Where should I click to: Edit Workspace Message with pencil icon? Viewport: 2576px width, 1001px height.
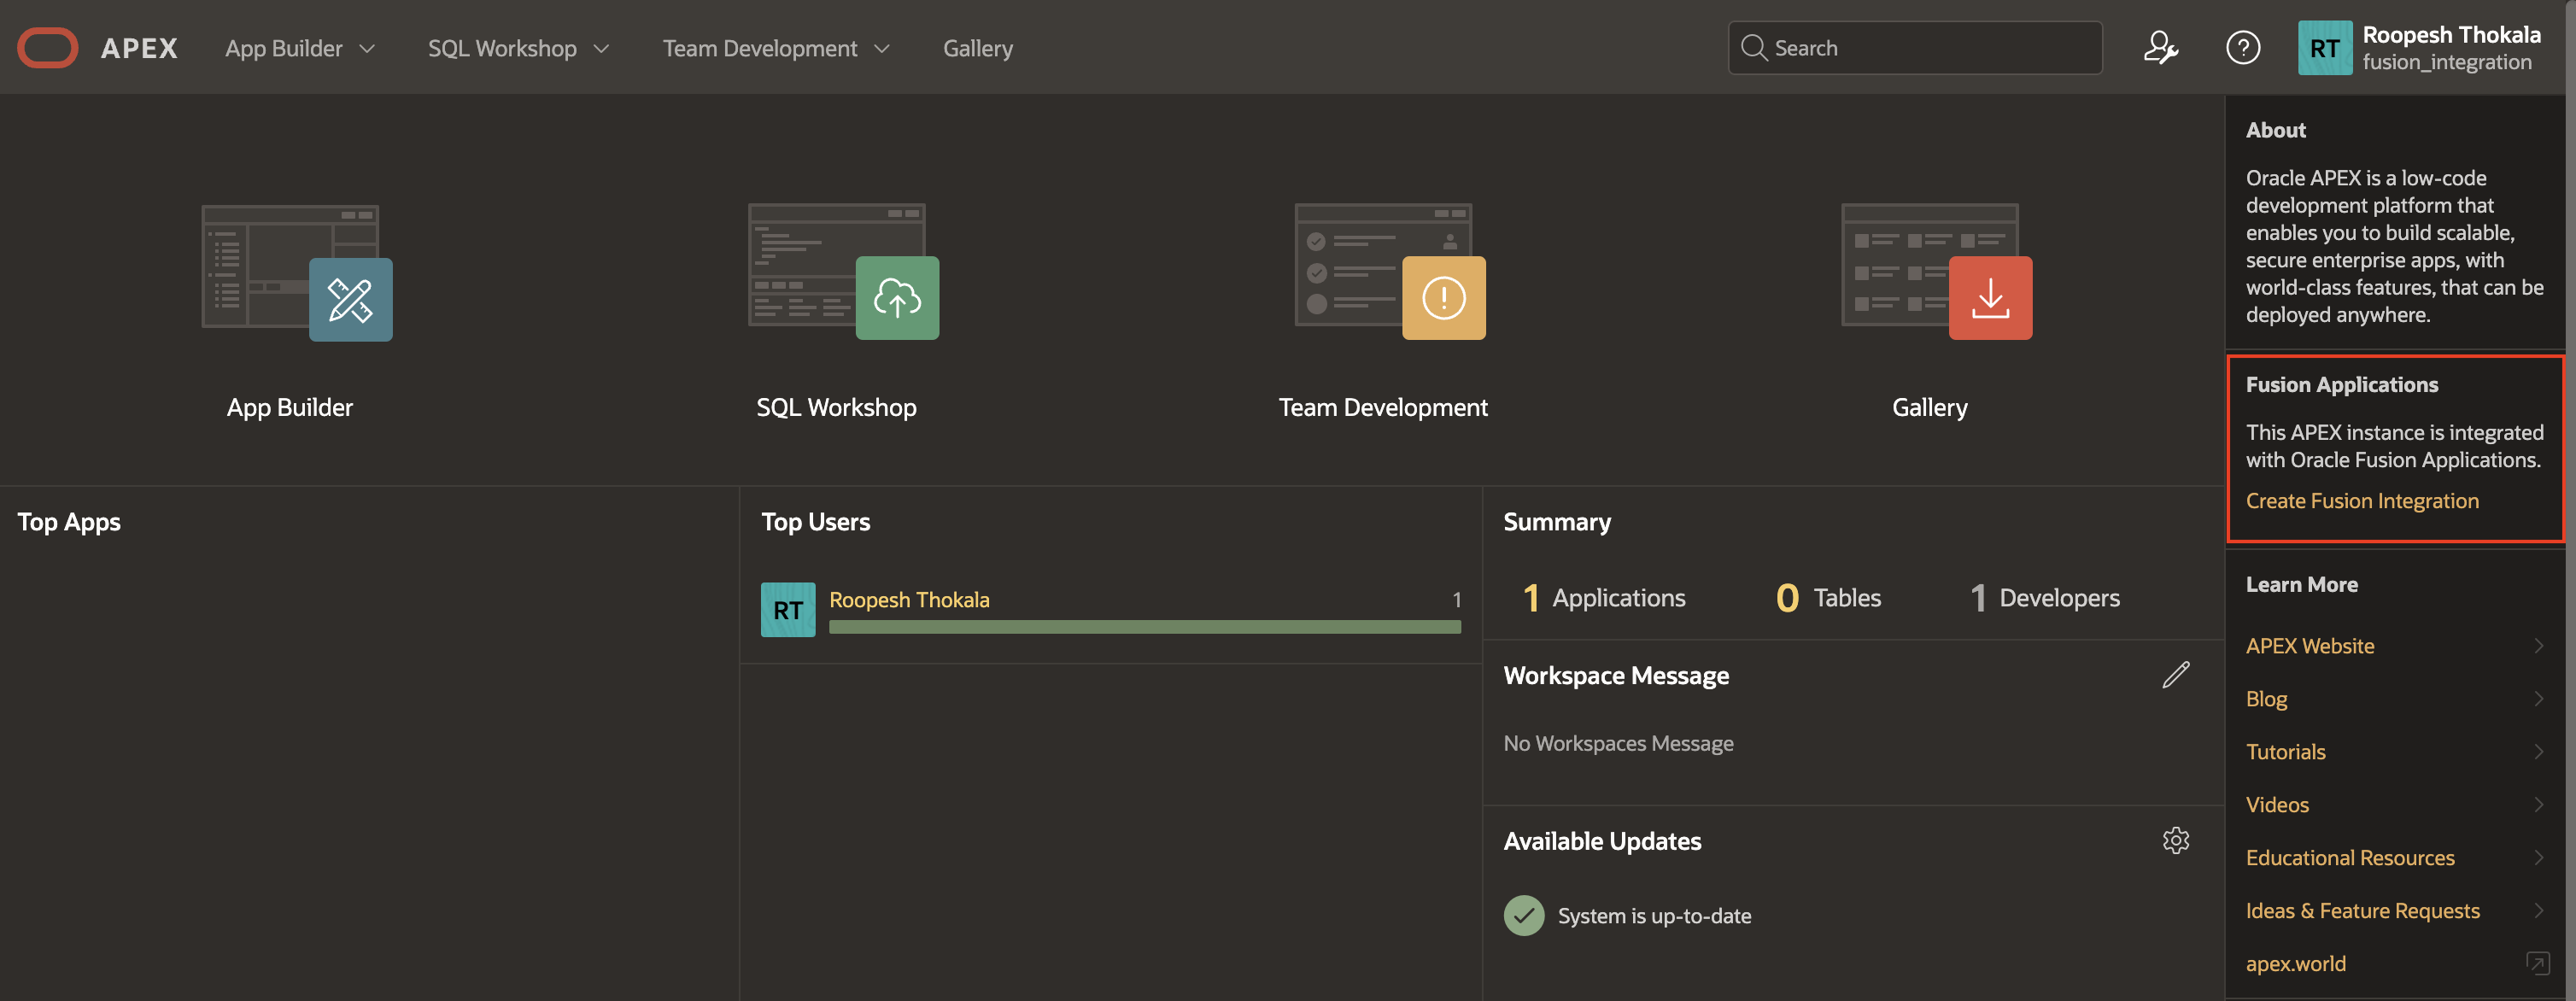(x=2175, y=675)
